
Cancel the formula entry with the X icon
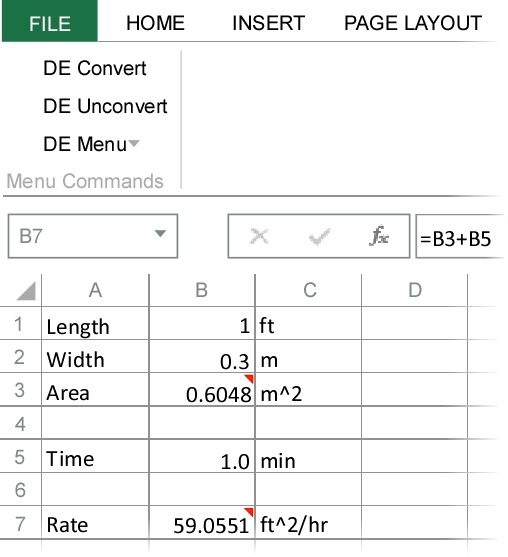point(259,236)
